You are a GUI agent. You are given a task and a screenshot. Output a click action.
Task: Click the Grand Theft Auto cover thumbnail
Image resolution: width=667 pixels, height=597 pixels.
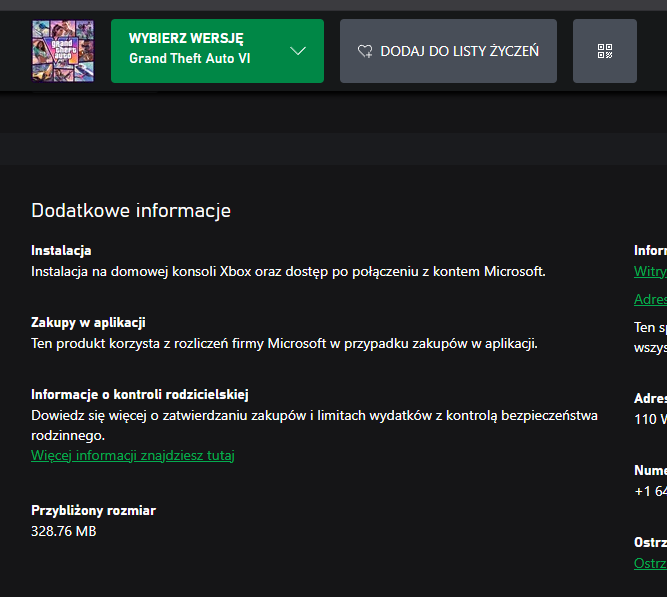63,51
